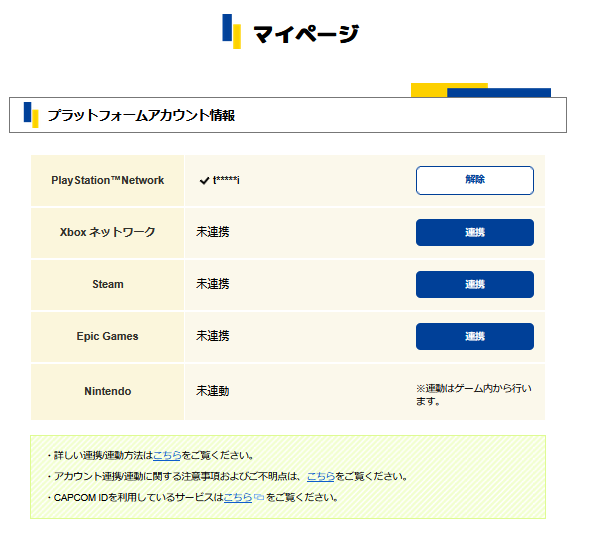596x533 pixels.
Task: Open こちら link about account linking precautions
Action: 320,476
